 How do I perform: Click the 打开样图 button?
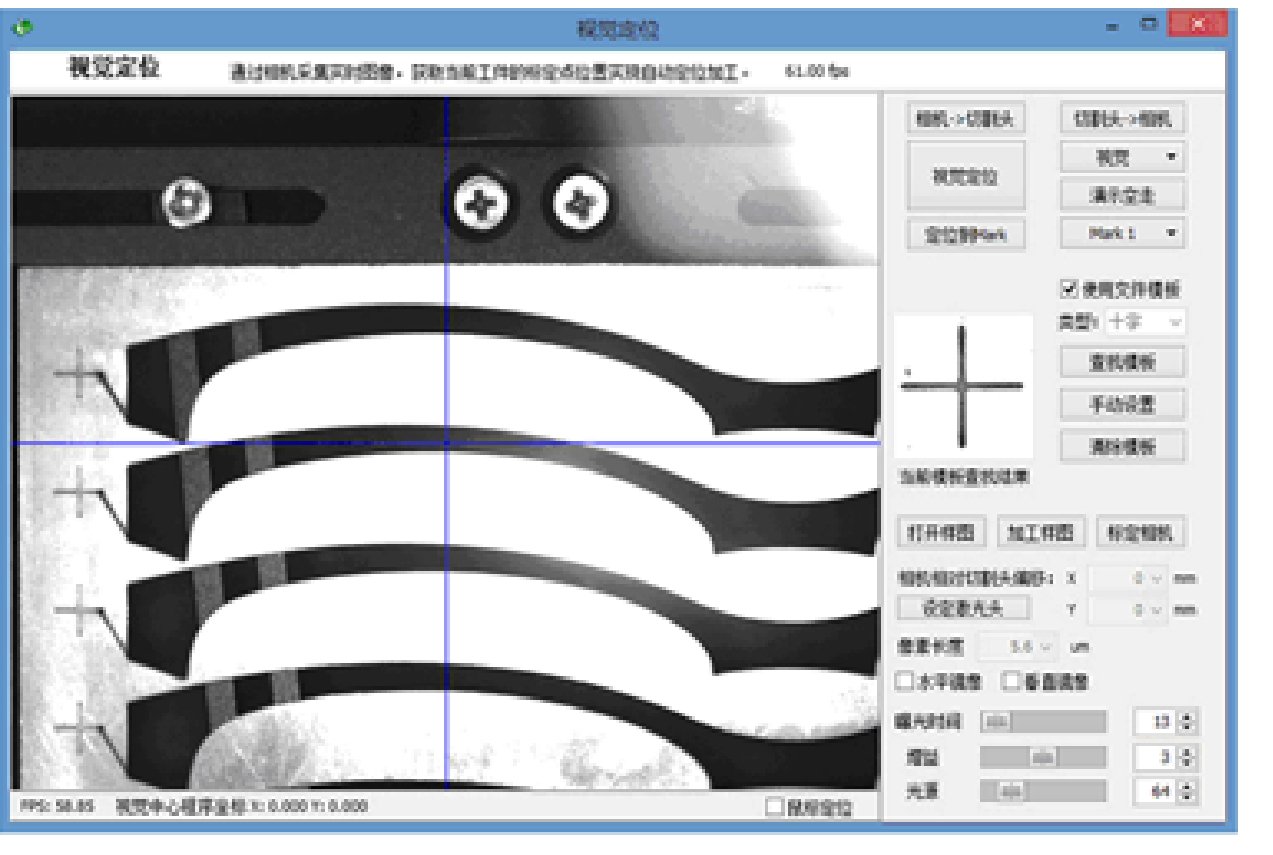point(940,532)
